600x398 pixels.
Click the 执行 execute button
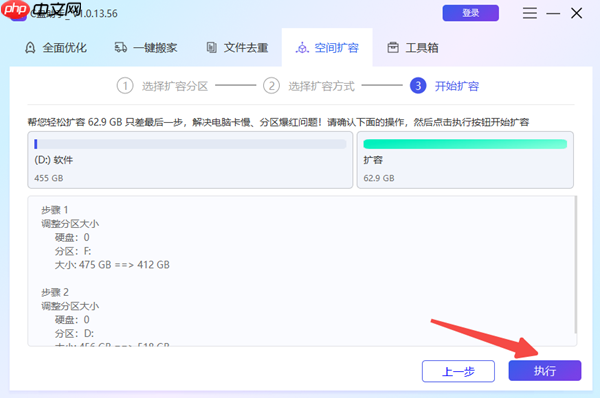point(545,370)
